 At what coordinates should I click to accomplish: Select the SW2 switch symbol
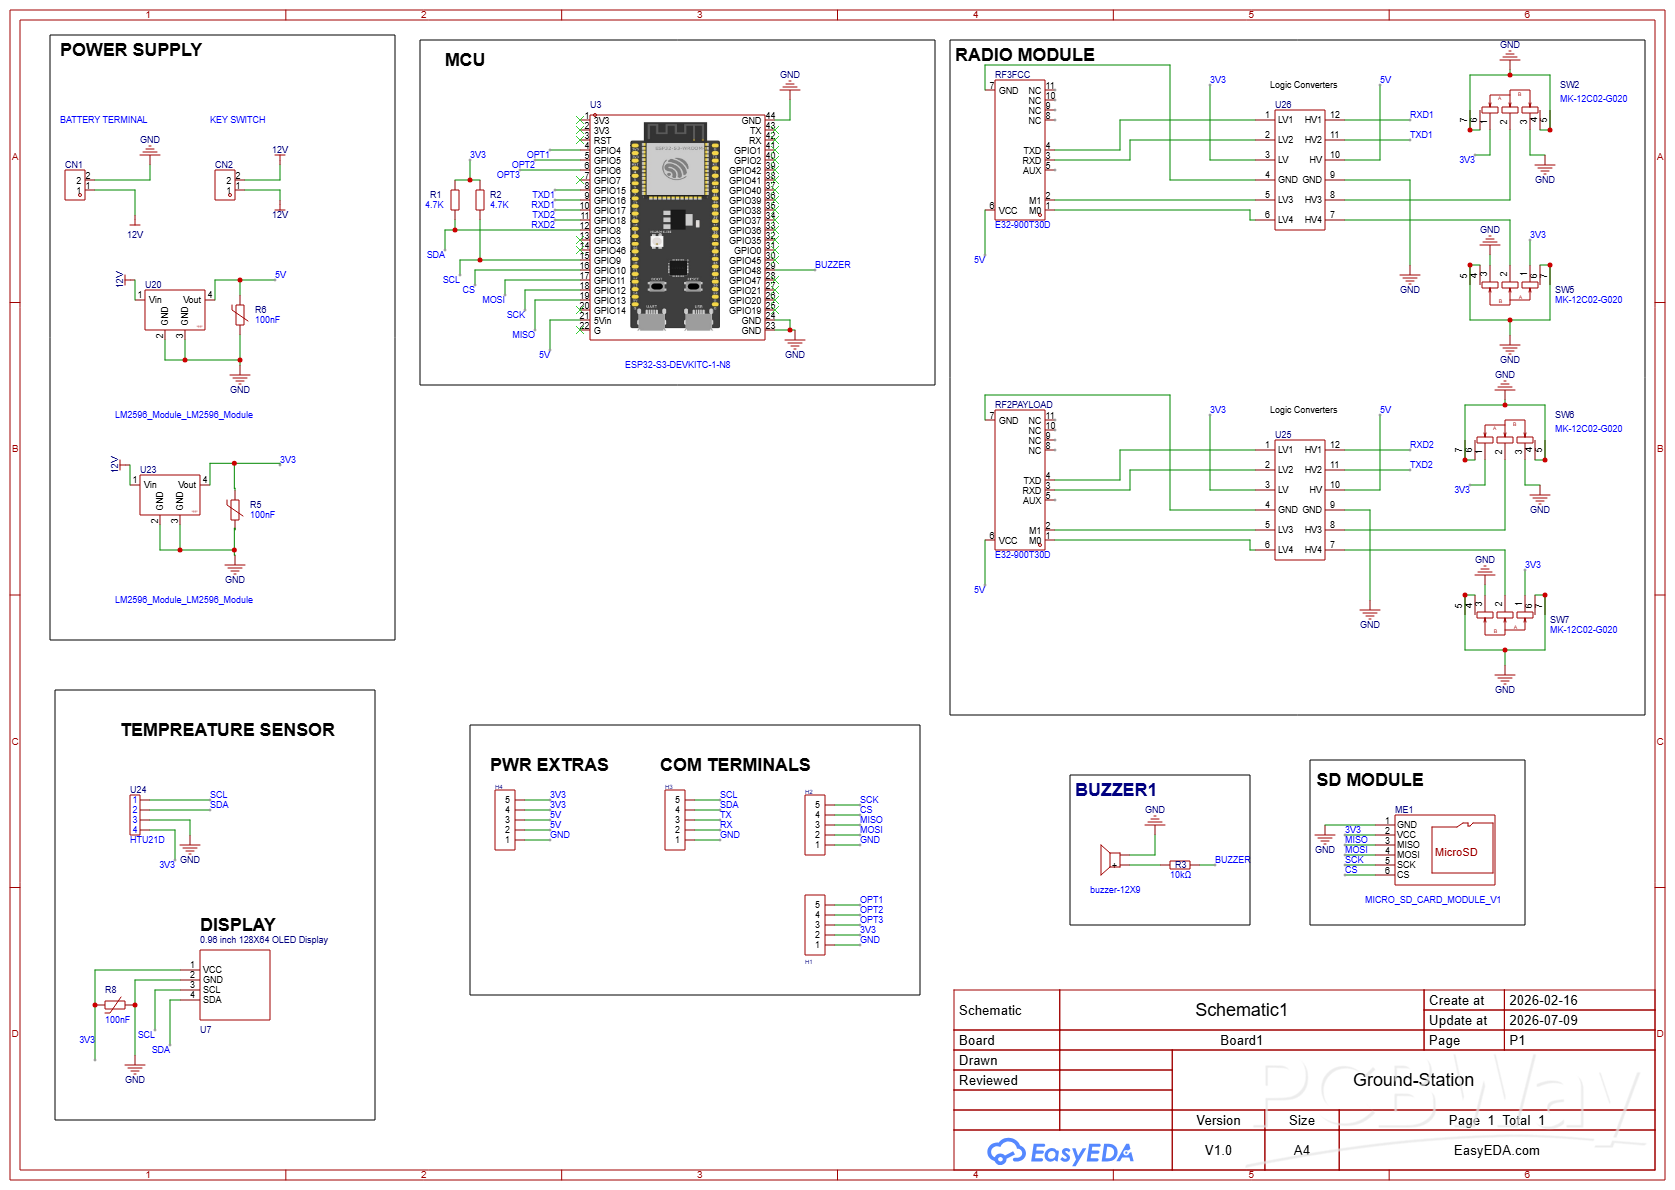pyautogui.click(x=1510, y=108)
